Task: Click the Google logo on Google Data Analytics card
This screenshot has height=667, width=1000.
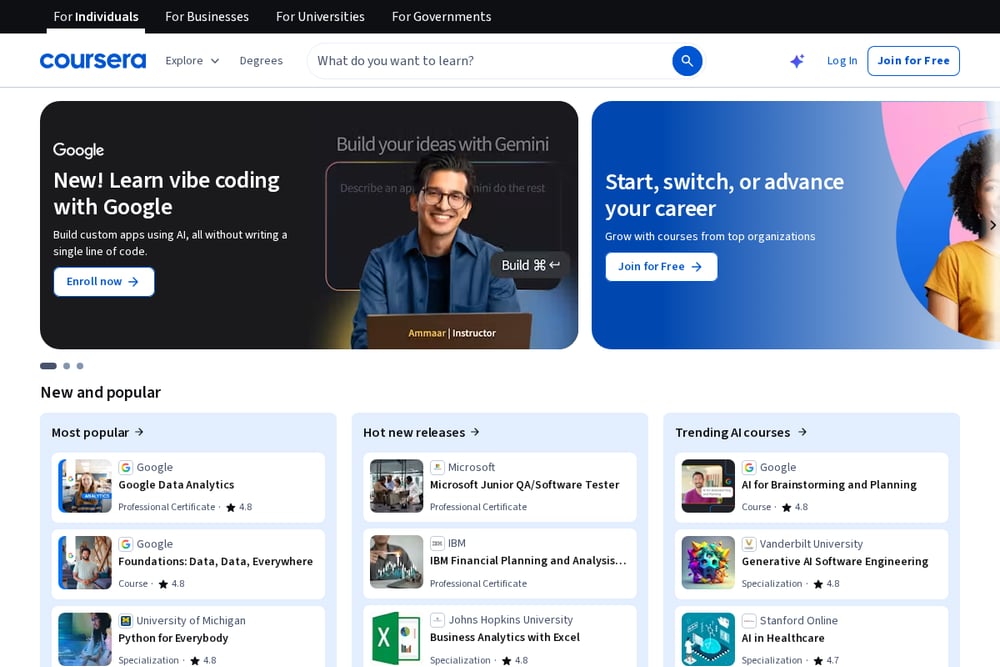Action: [126, 467]
